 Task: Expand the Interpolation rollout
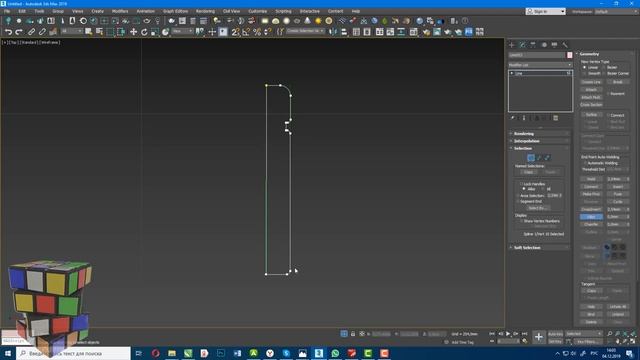tap(540, 141)
